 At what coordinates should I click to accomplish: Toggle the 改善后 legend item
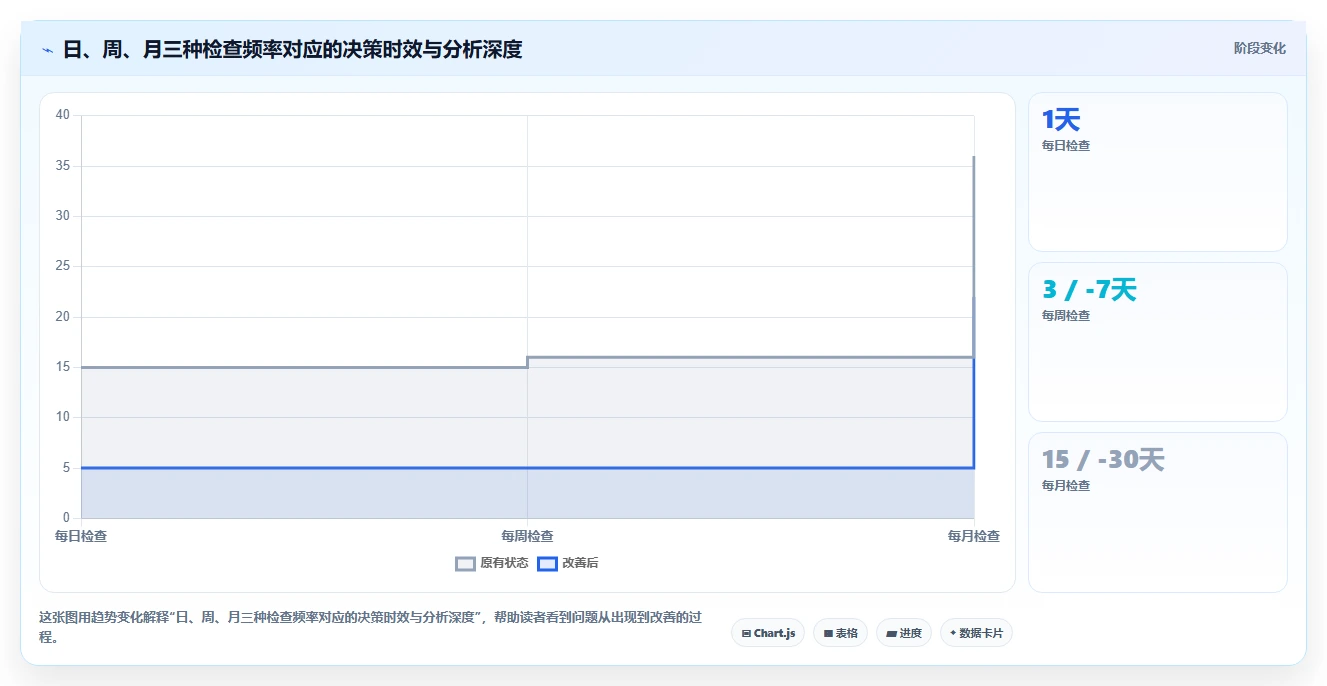pos(568,563)
